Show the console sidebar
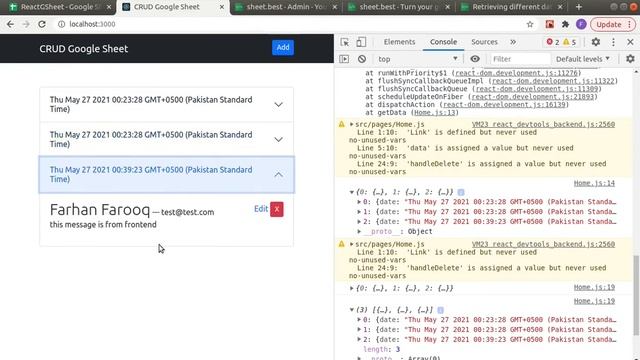640x360 pixels. tap(344, 59)
